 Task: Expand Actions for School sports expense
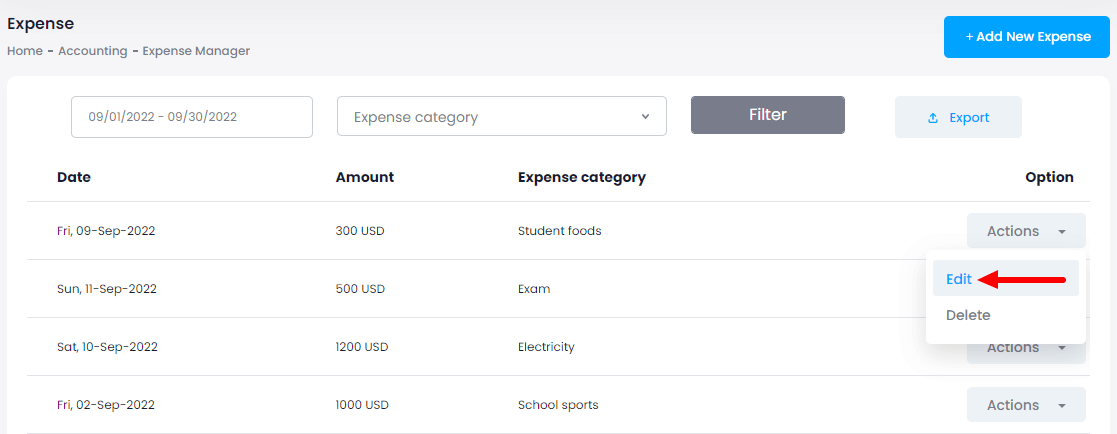pos(1025,405)
